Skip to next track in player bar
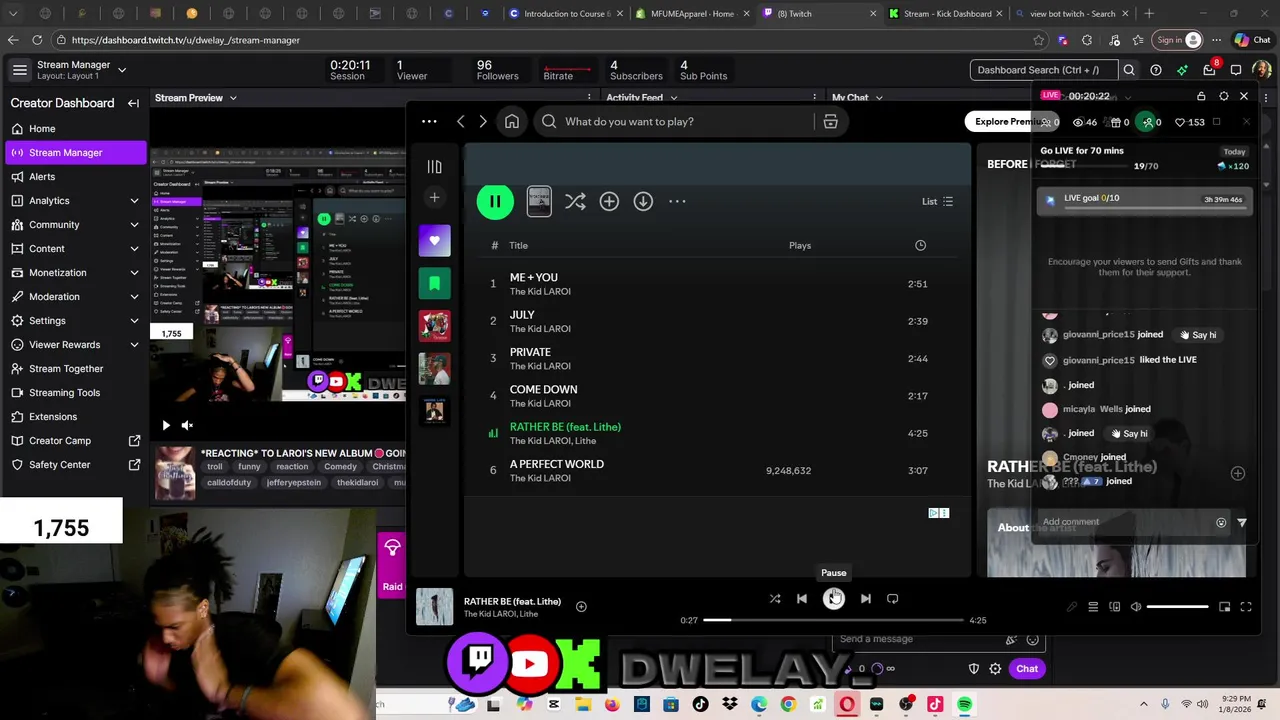The height and width of the screenshot is (720, 1280). coord(866,599)
